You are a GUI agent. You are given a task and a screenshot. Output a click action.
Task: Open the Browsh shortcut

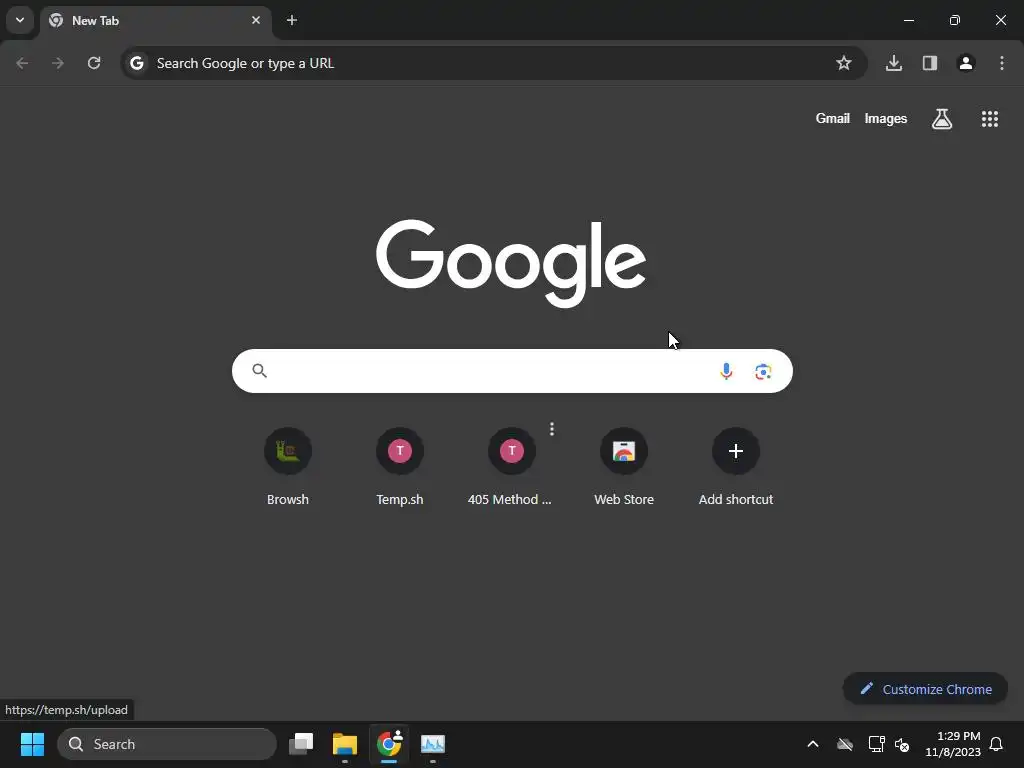point(288,466)
